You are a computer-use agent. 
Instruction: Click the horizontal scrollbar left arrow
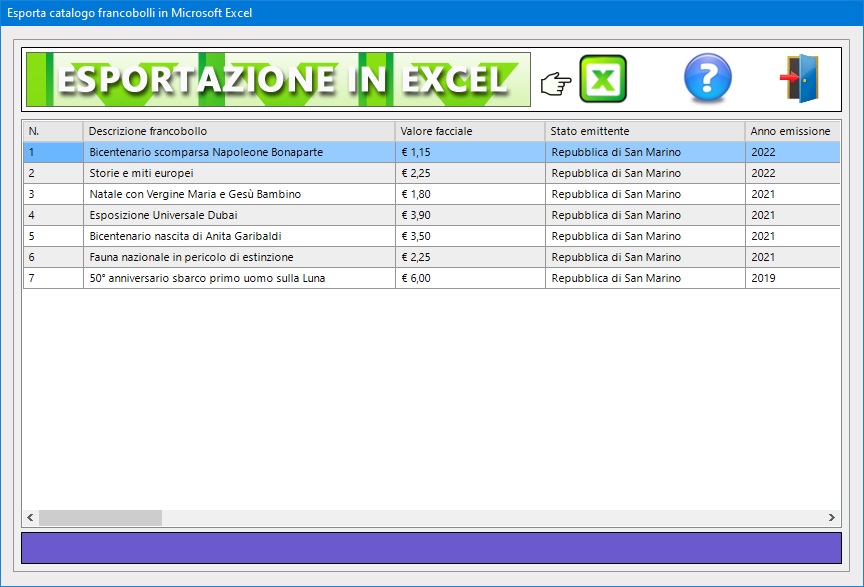[30, 518]
